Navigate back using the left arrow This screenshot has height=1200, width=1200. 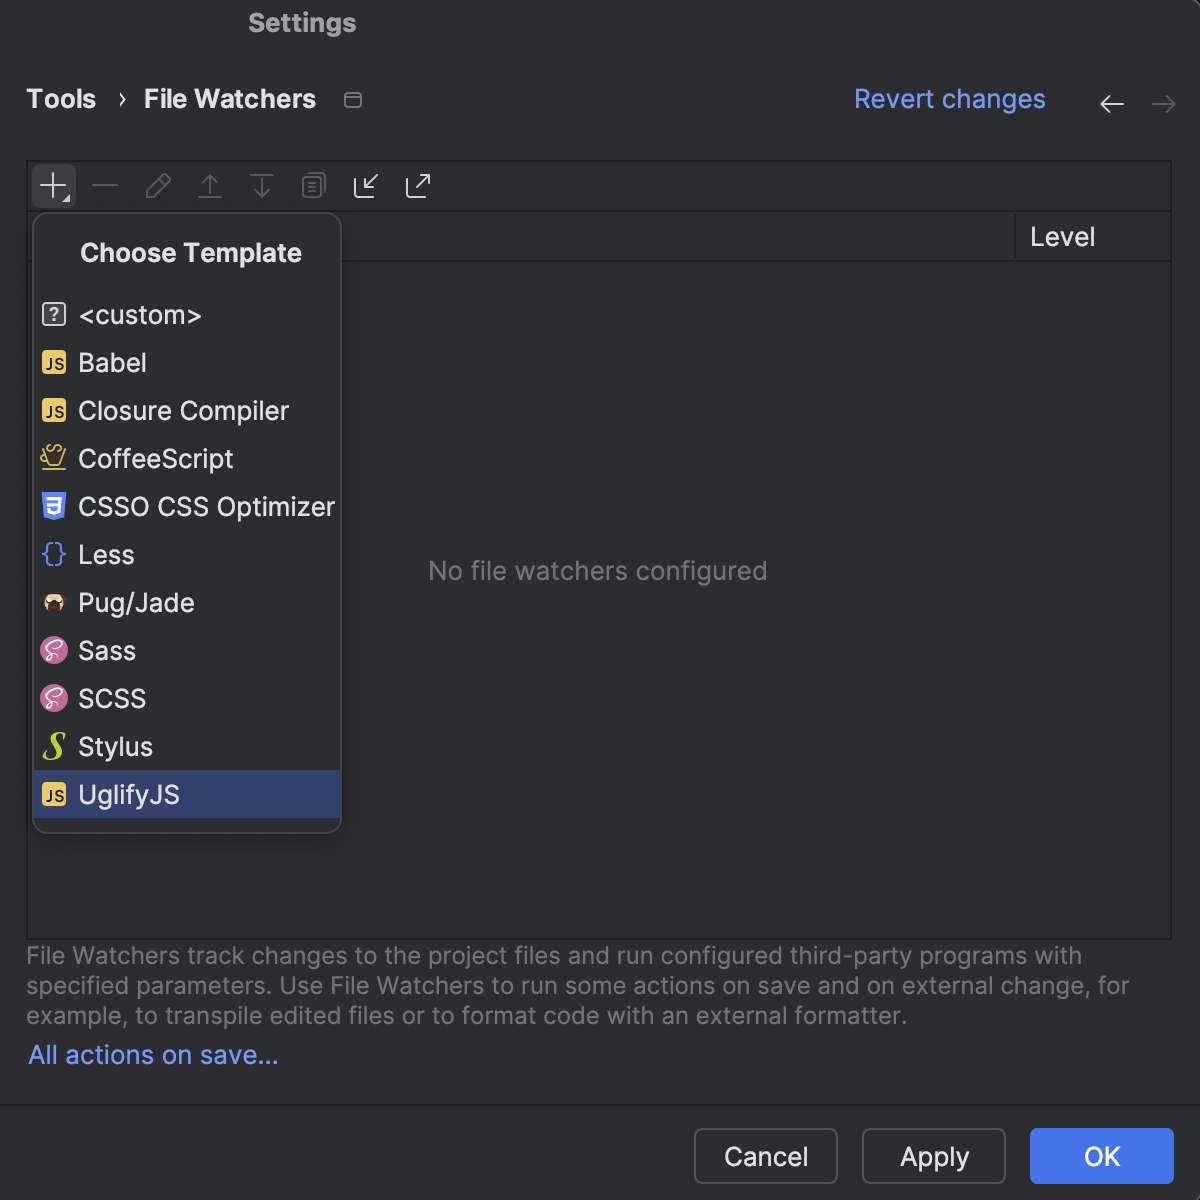pos(1111,103)
